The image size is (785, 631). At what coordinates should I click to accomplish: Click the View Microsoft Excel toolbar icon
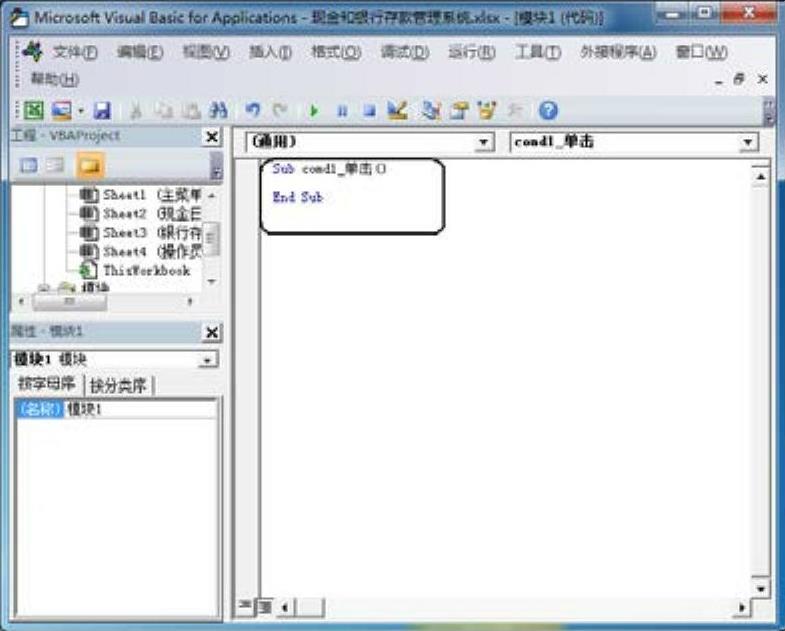[34, 110]
